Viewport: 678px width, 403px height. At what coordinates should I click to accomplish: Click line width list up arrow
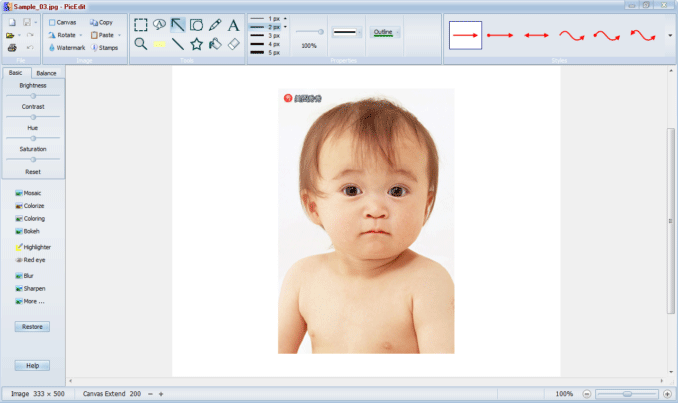point(285,19)
